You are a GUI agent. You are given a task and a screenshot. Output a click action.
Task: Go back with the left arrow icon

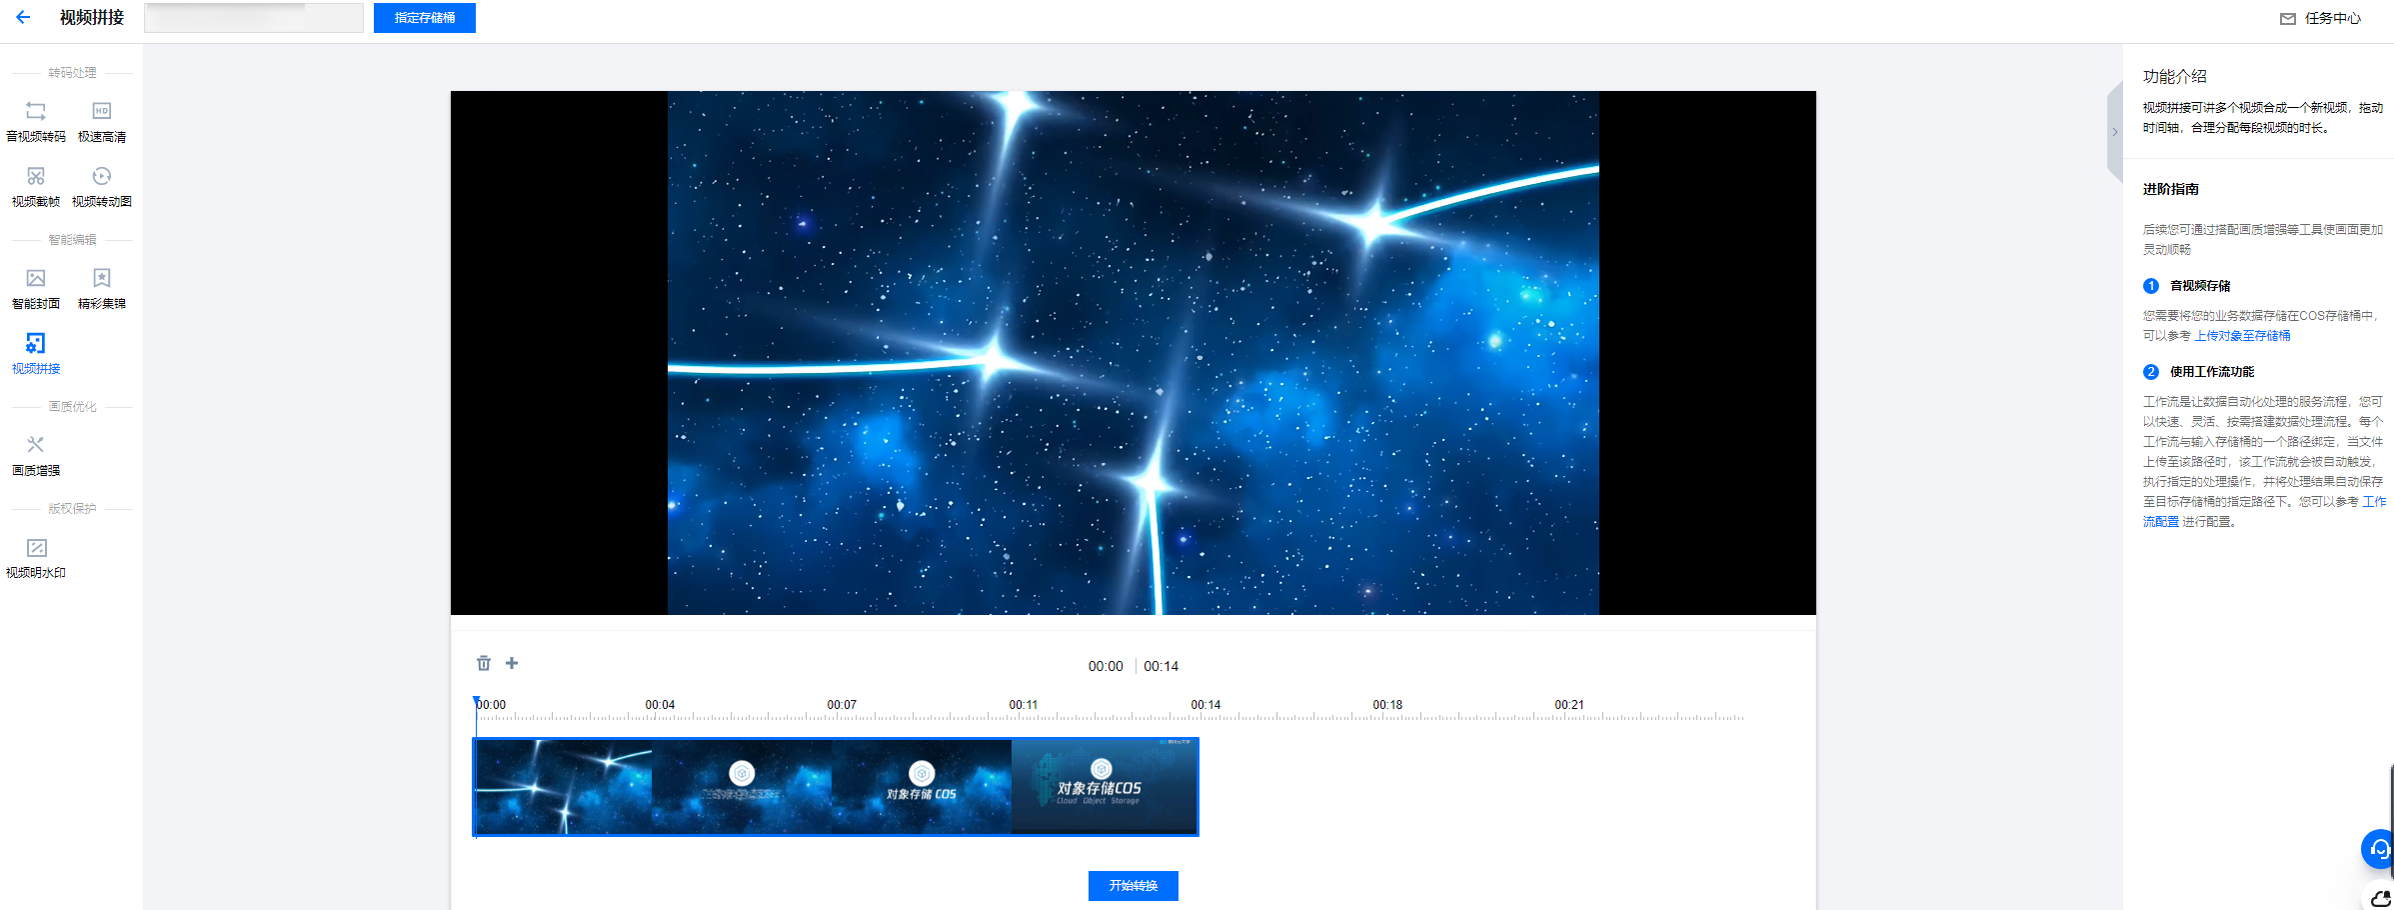(23, 17)
